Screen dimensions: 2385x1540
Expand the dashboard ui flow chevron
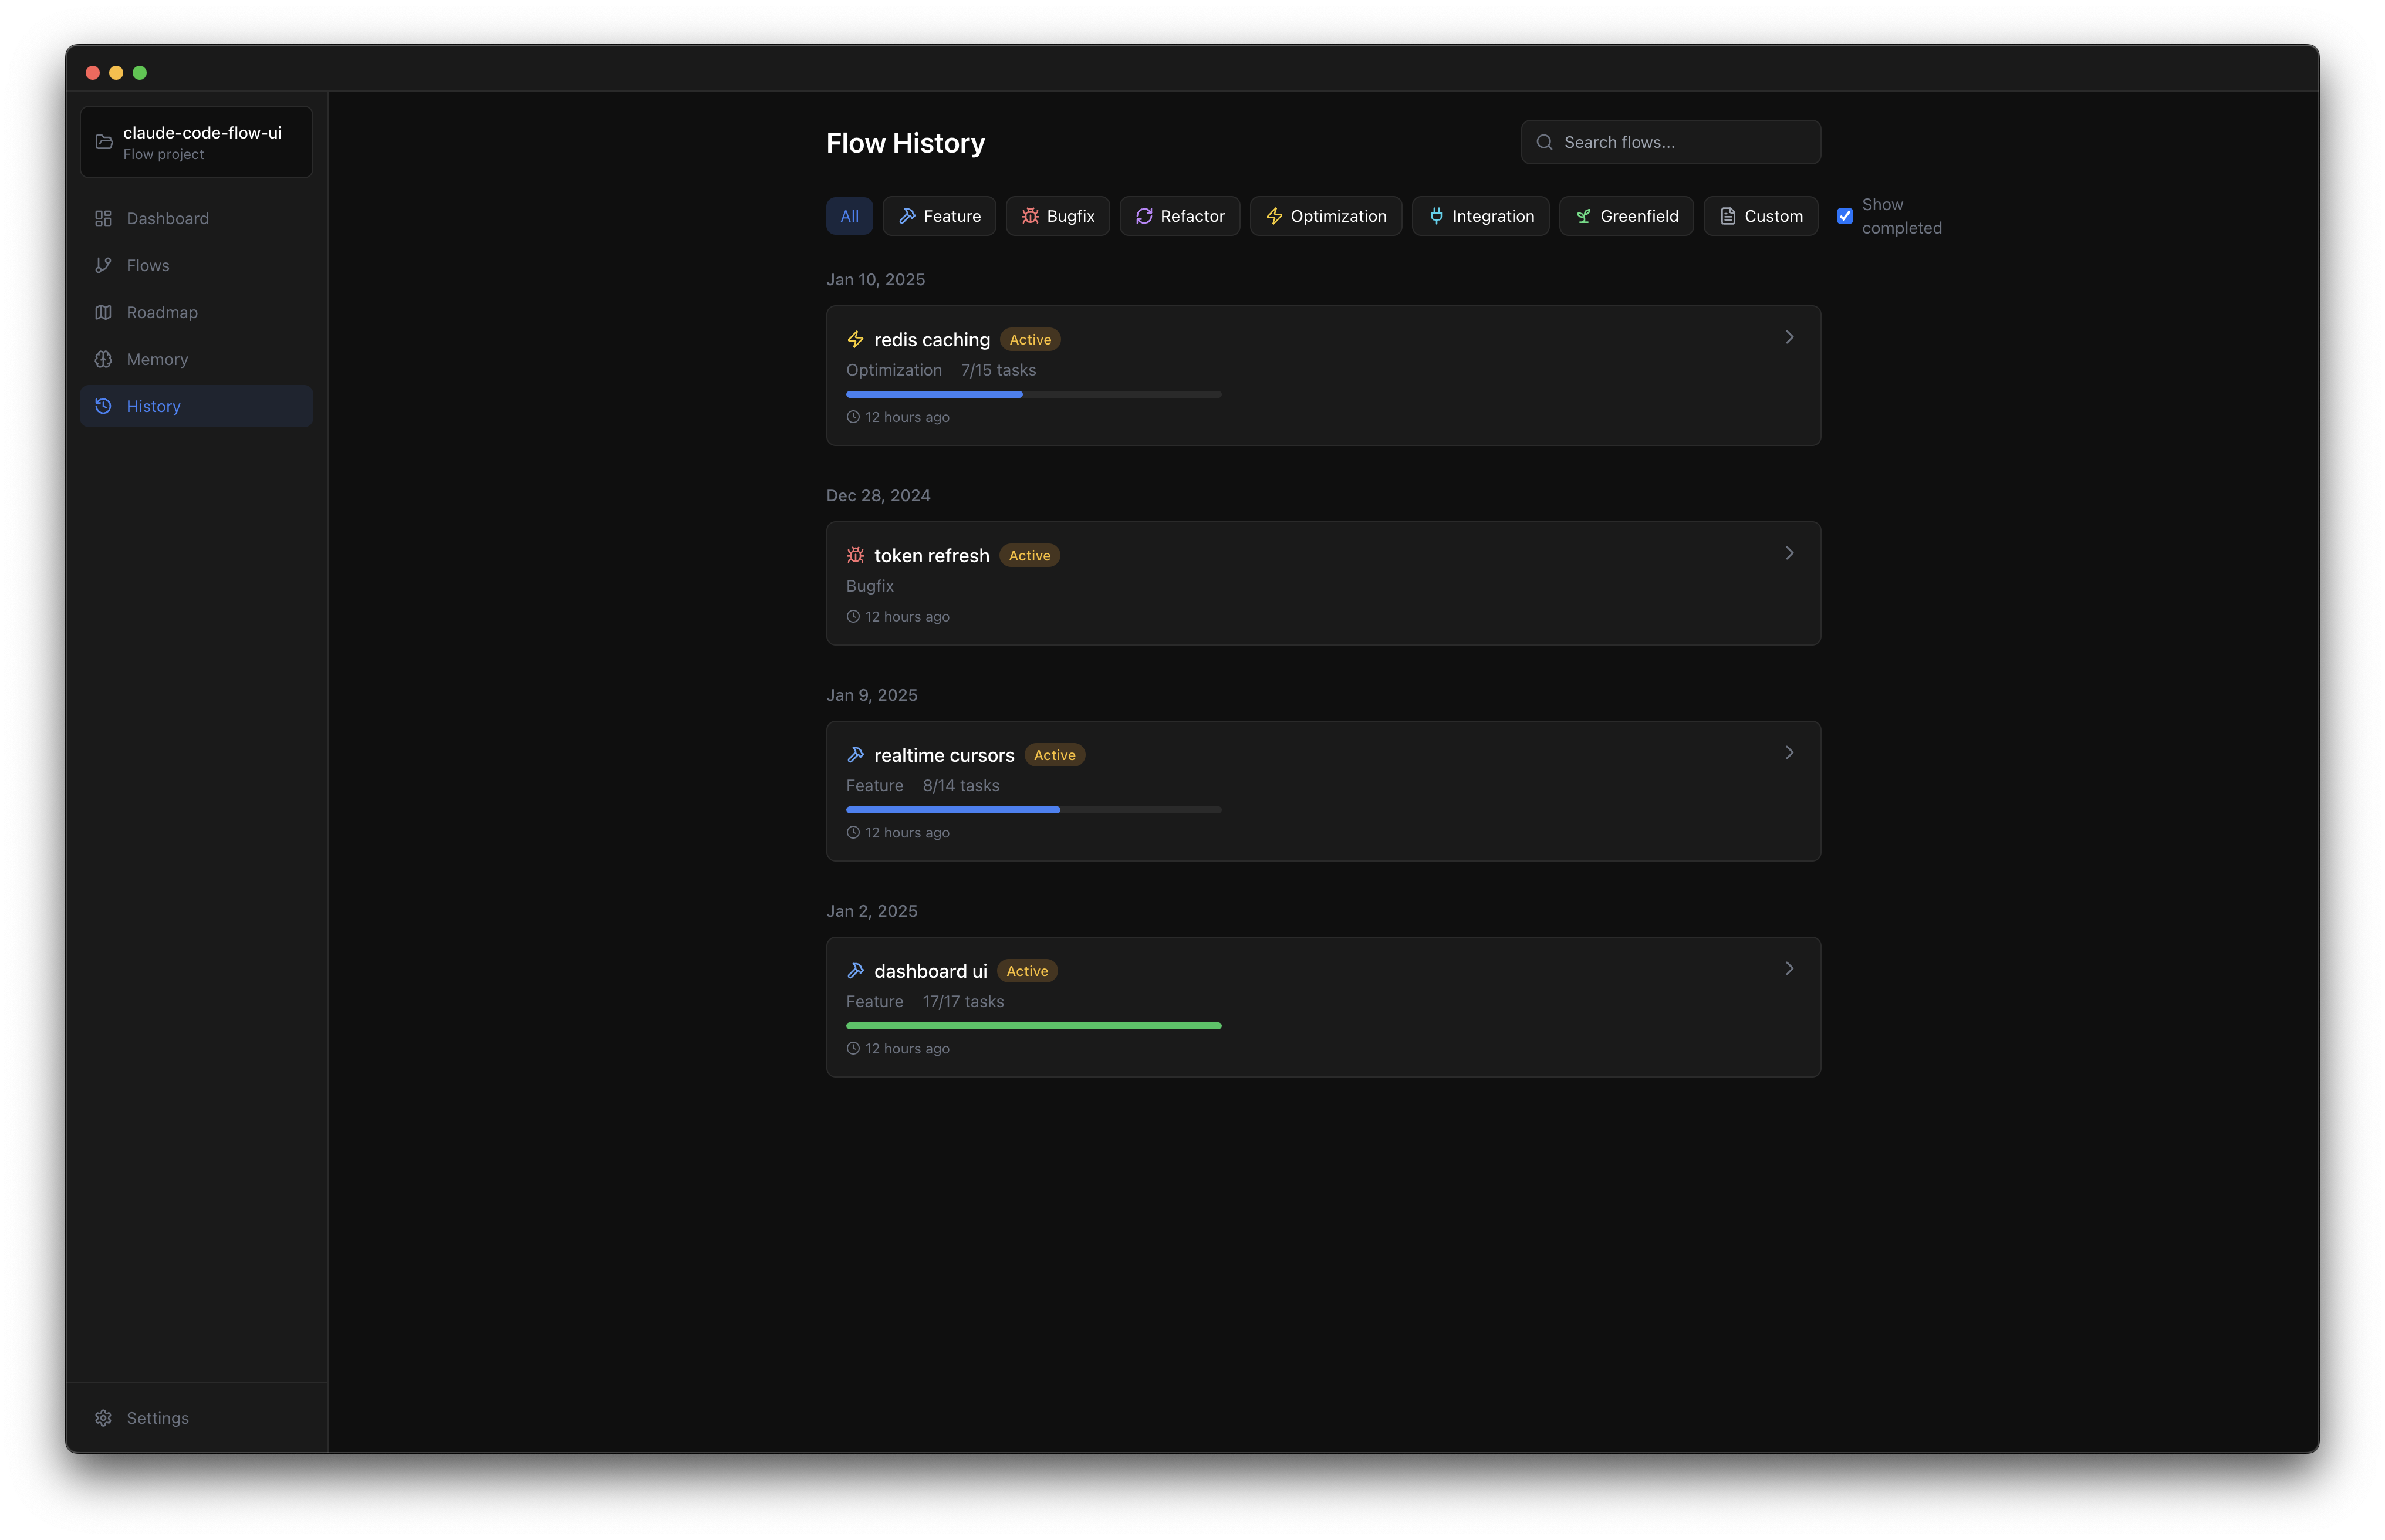(x=1789, y=968)
